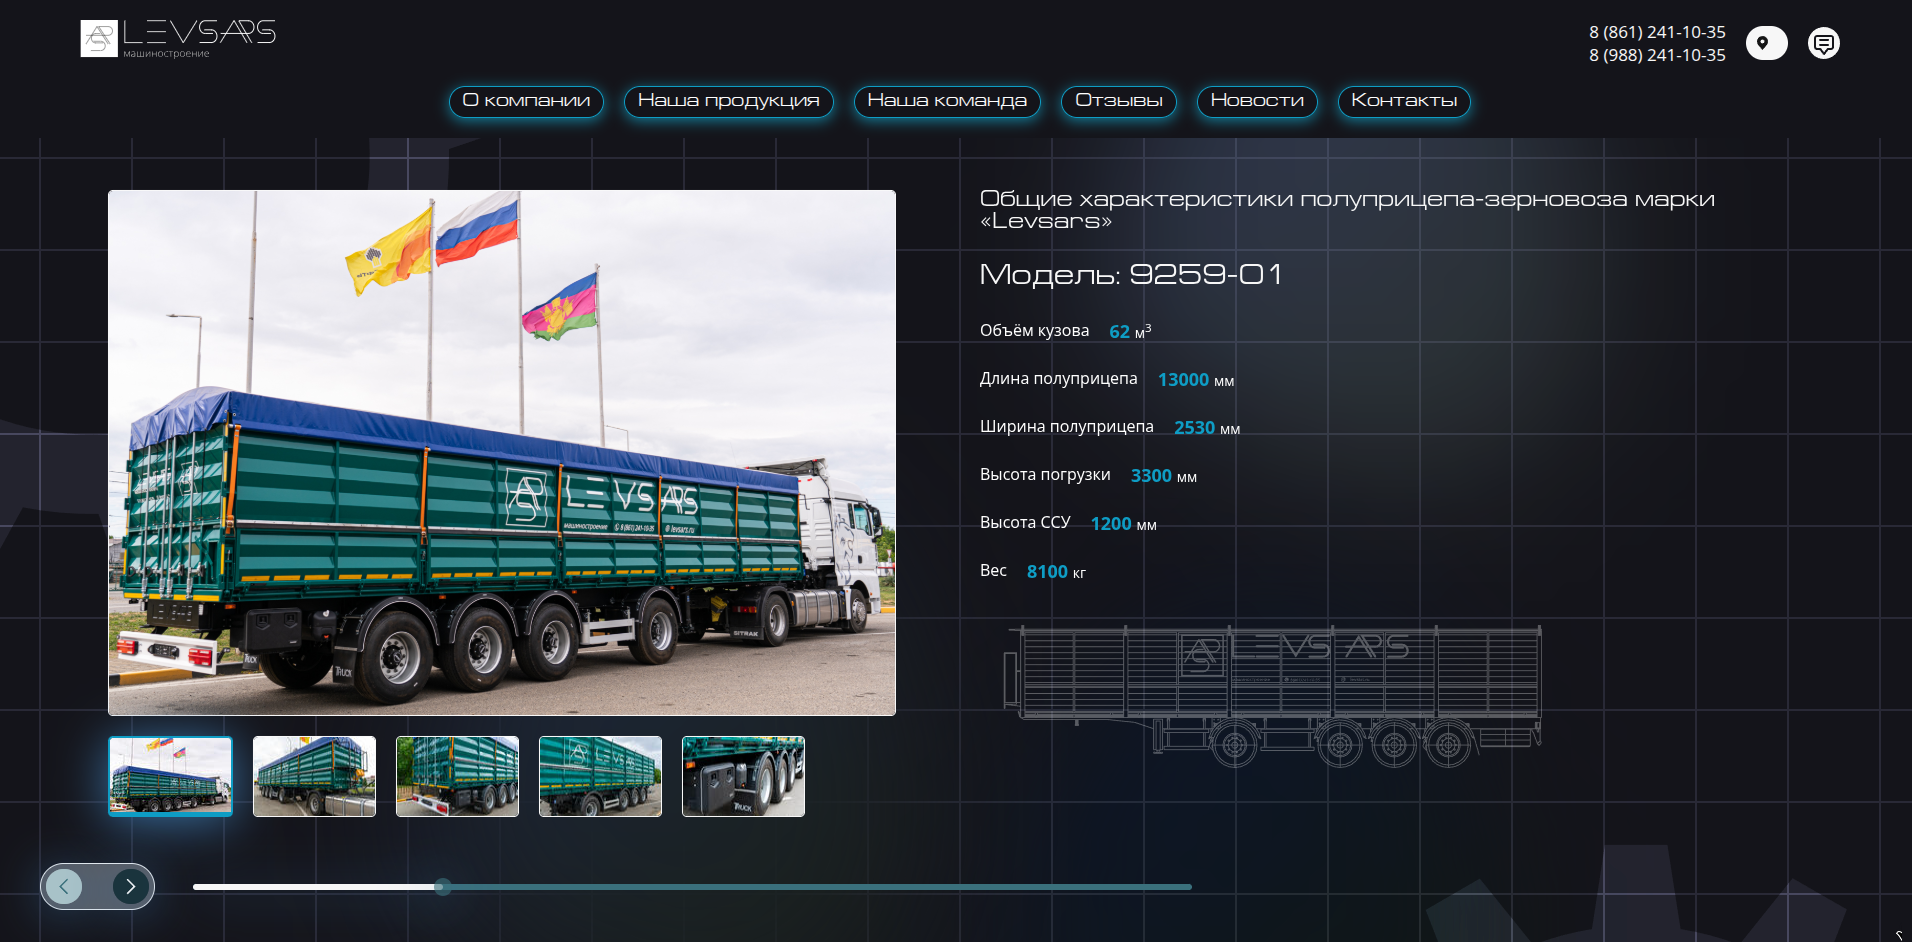Image resolution: width=1912 pixels, height=942 pixels.
Task: Go to next slide arrow button
Action: [131, 886]
